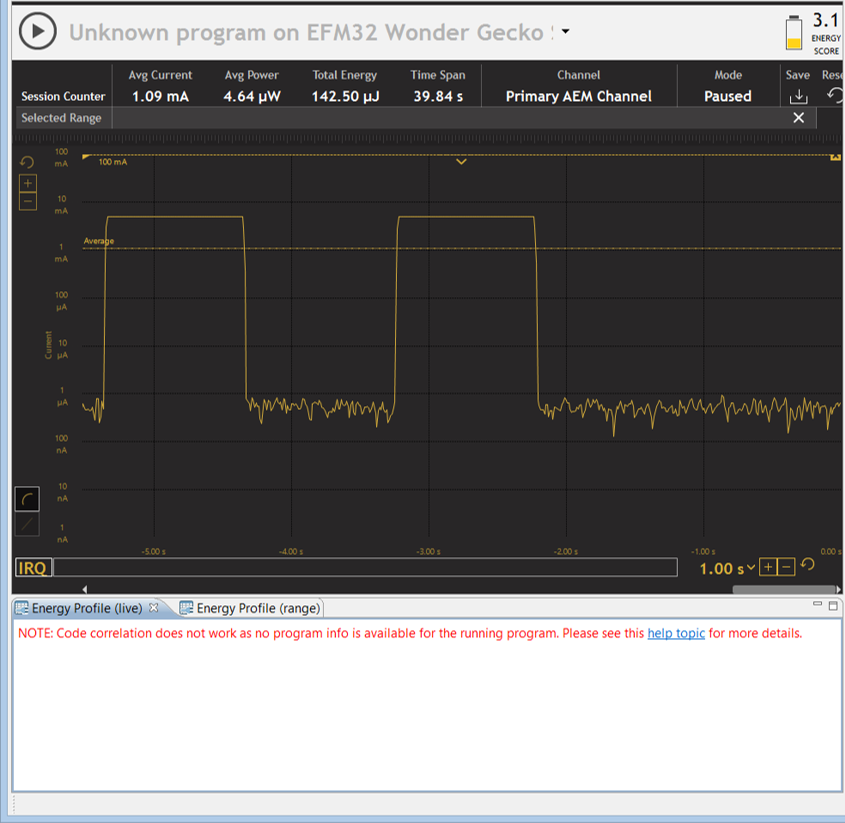This screenshot has height=823, width=845.
Task: Click the 100 mA trigger marker flag
Action: 86,157
